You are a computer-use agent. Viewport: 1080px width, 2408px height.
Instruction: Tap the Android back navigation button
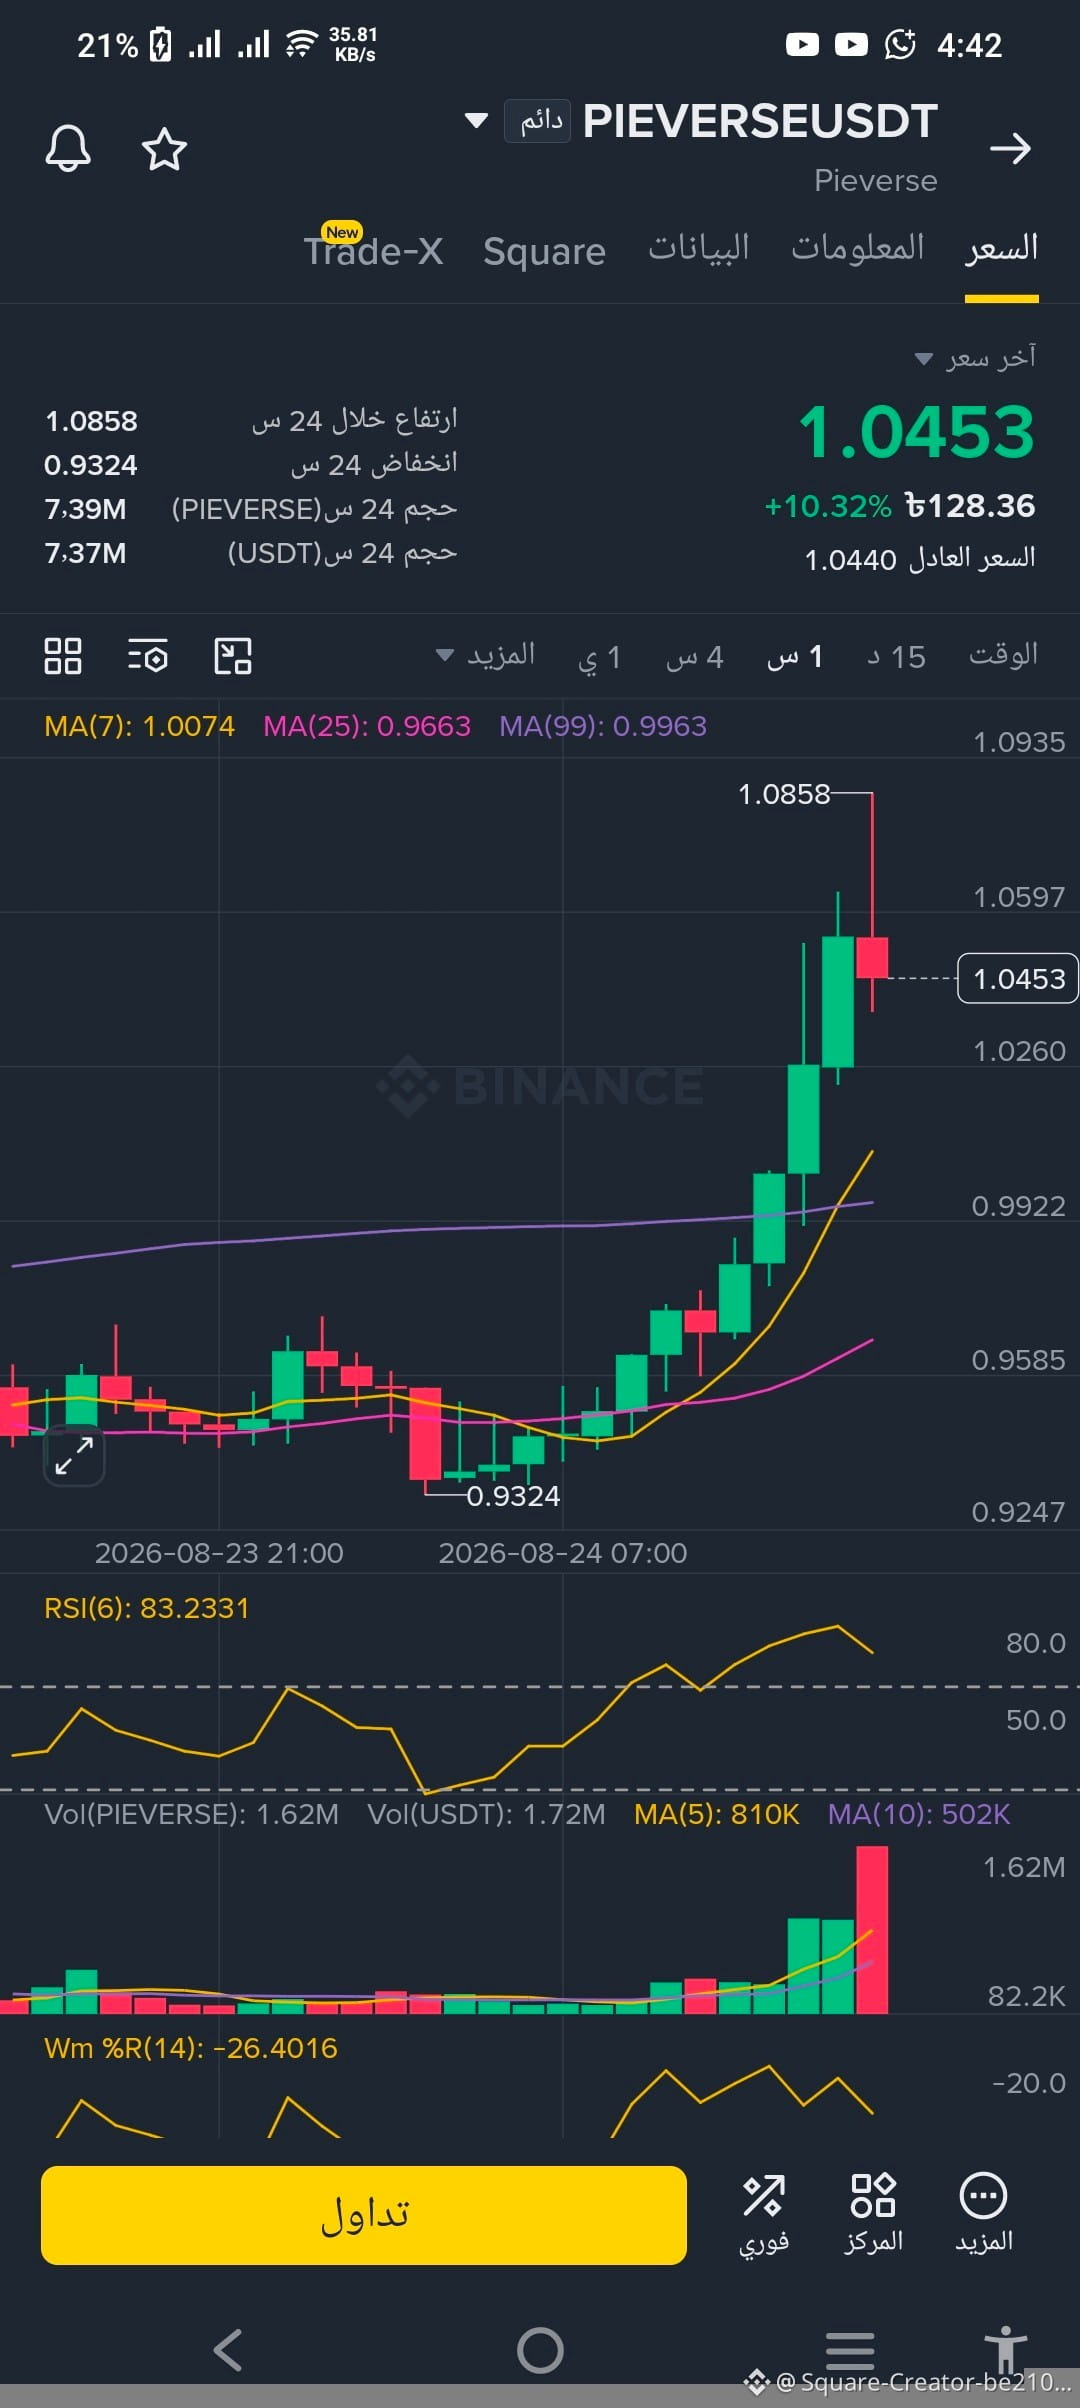[229, 2350]
